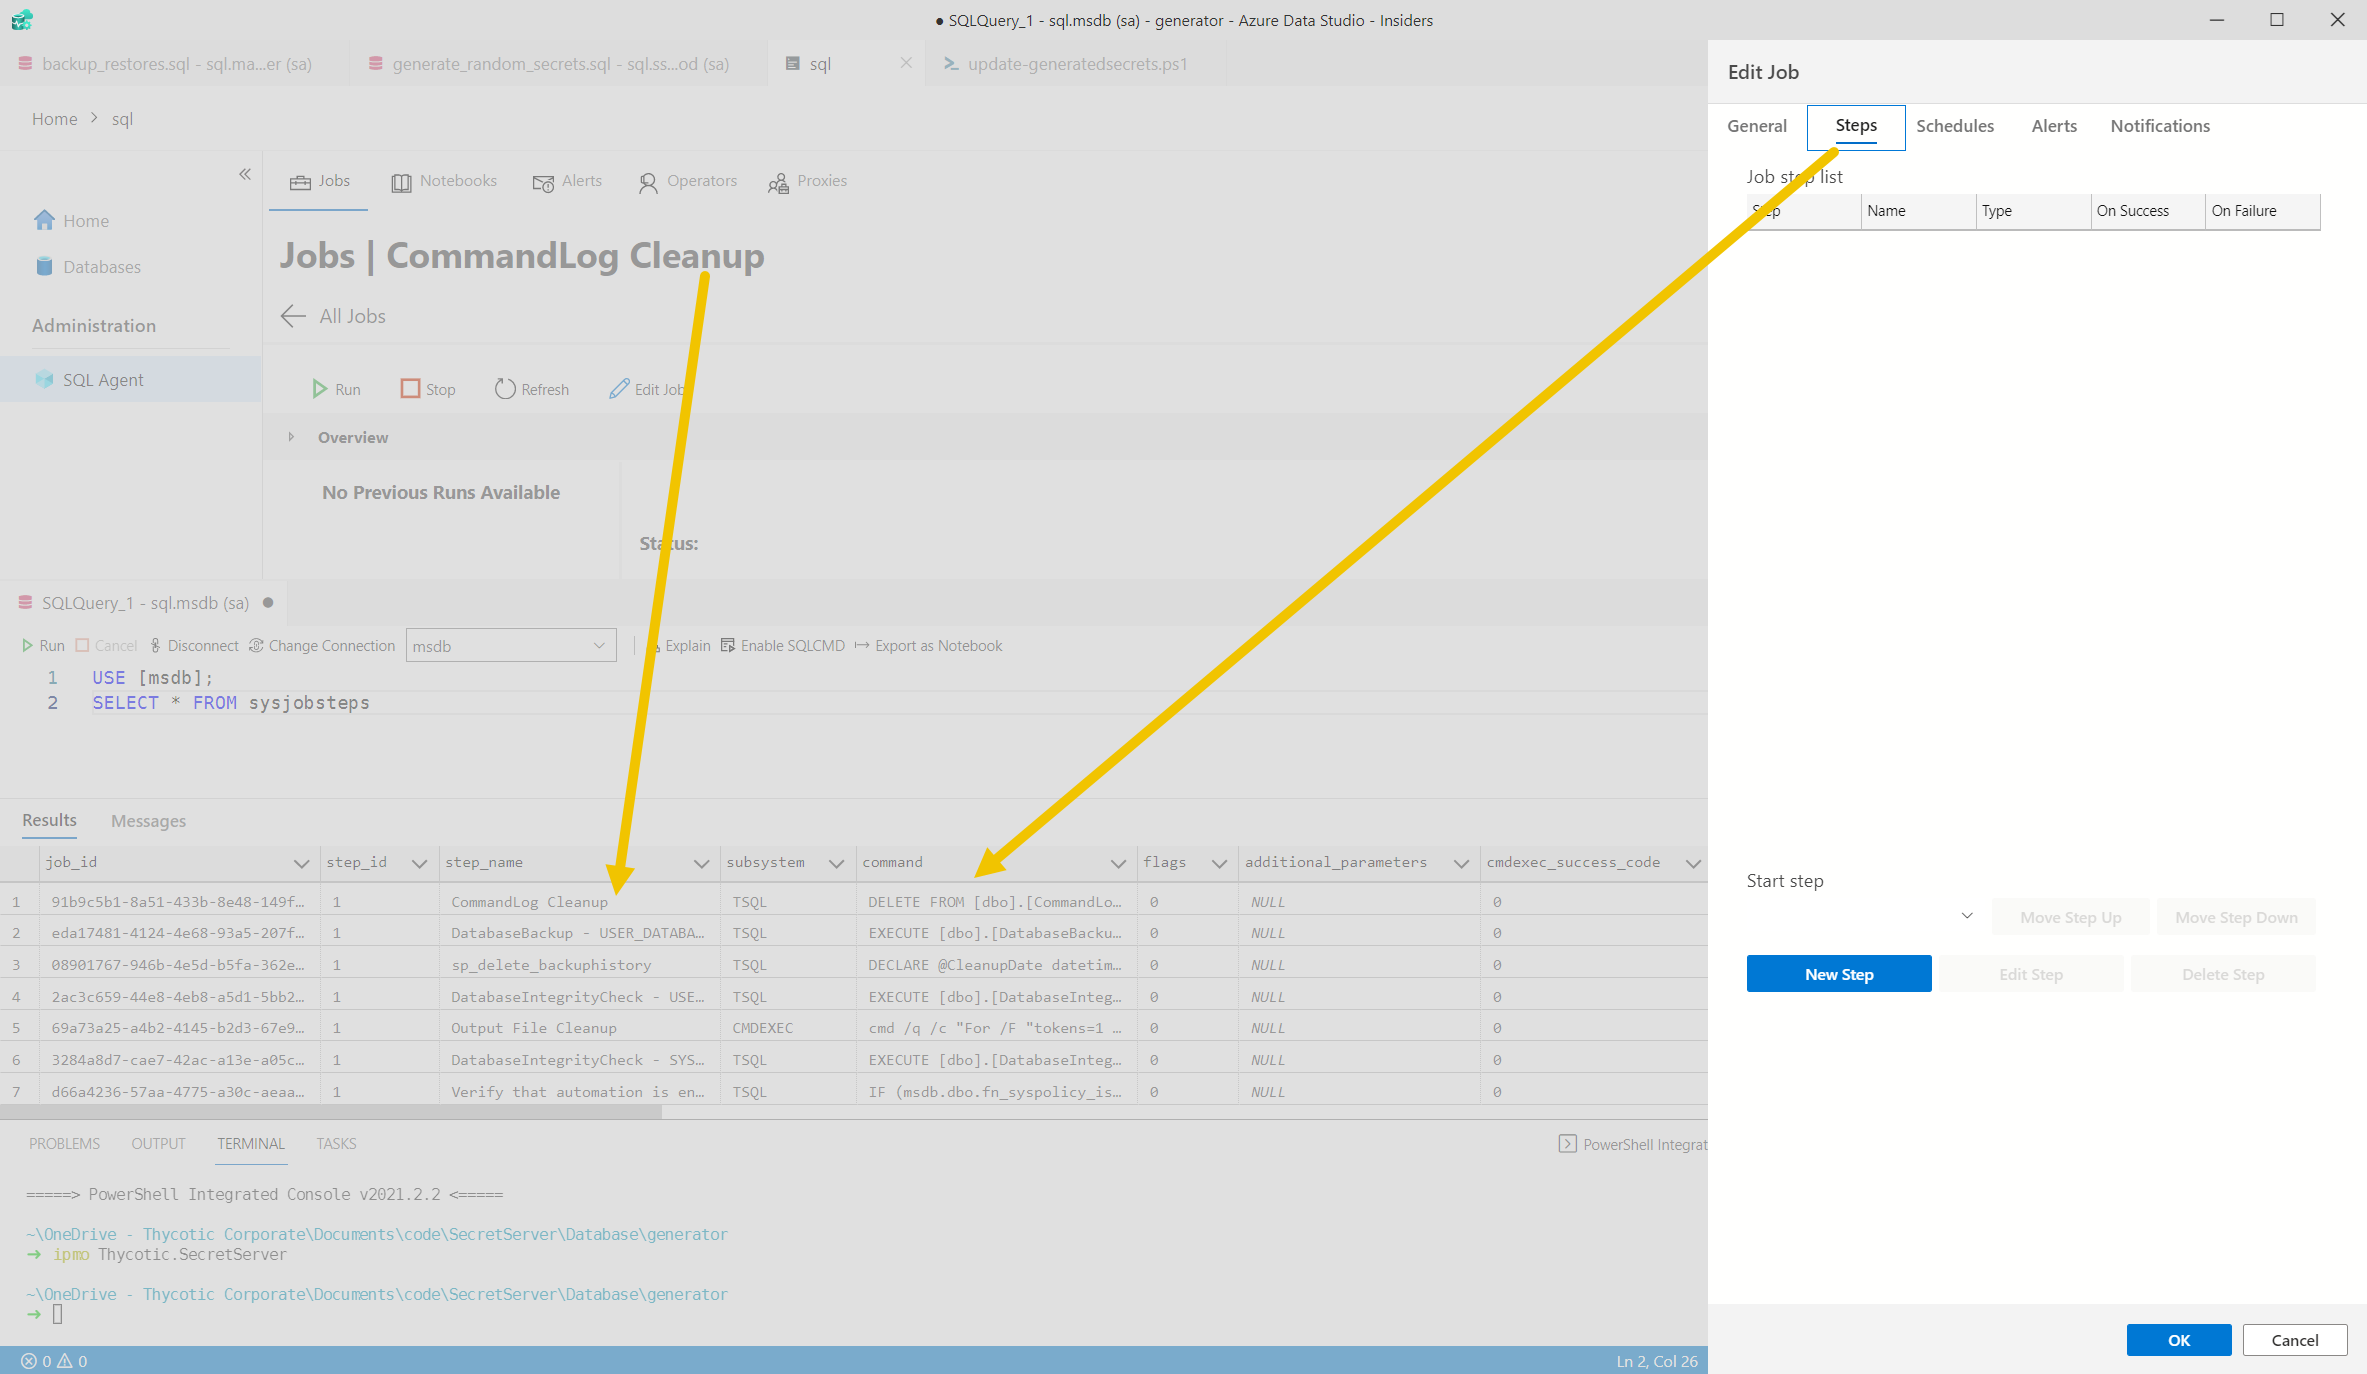Open the Notifications tab in Edit Job

click(x=2160, y=126)
